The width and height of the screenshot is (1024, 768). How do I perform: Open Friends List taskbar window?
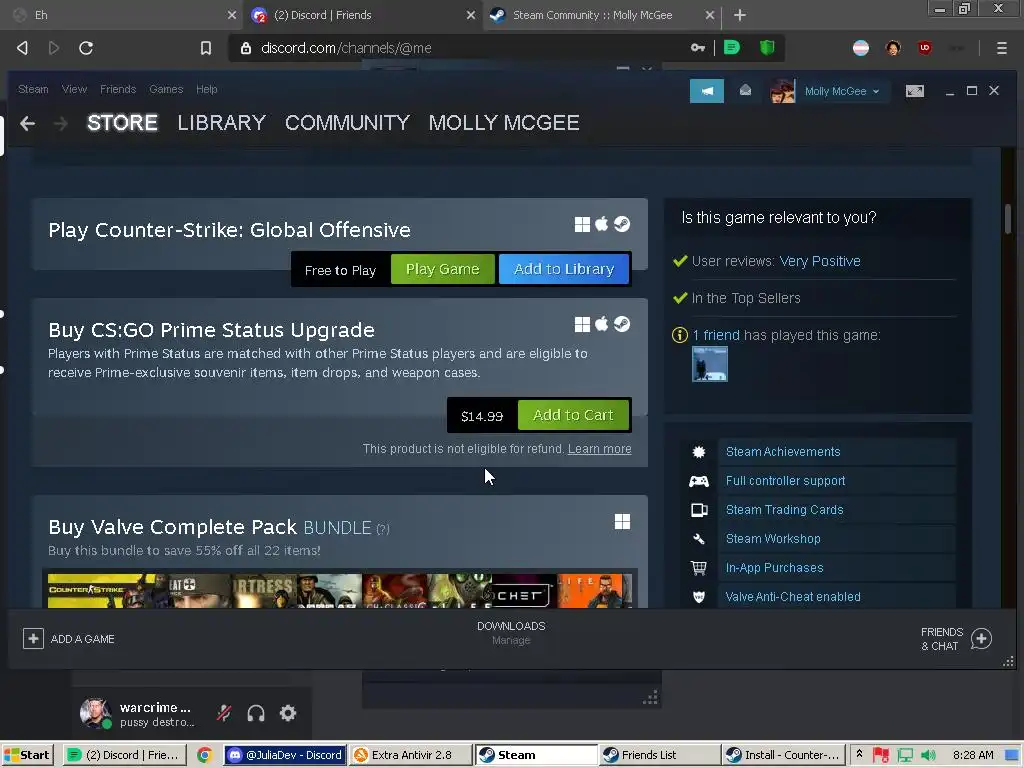pyautogui.click(x=660, y=755)
